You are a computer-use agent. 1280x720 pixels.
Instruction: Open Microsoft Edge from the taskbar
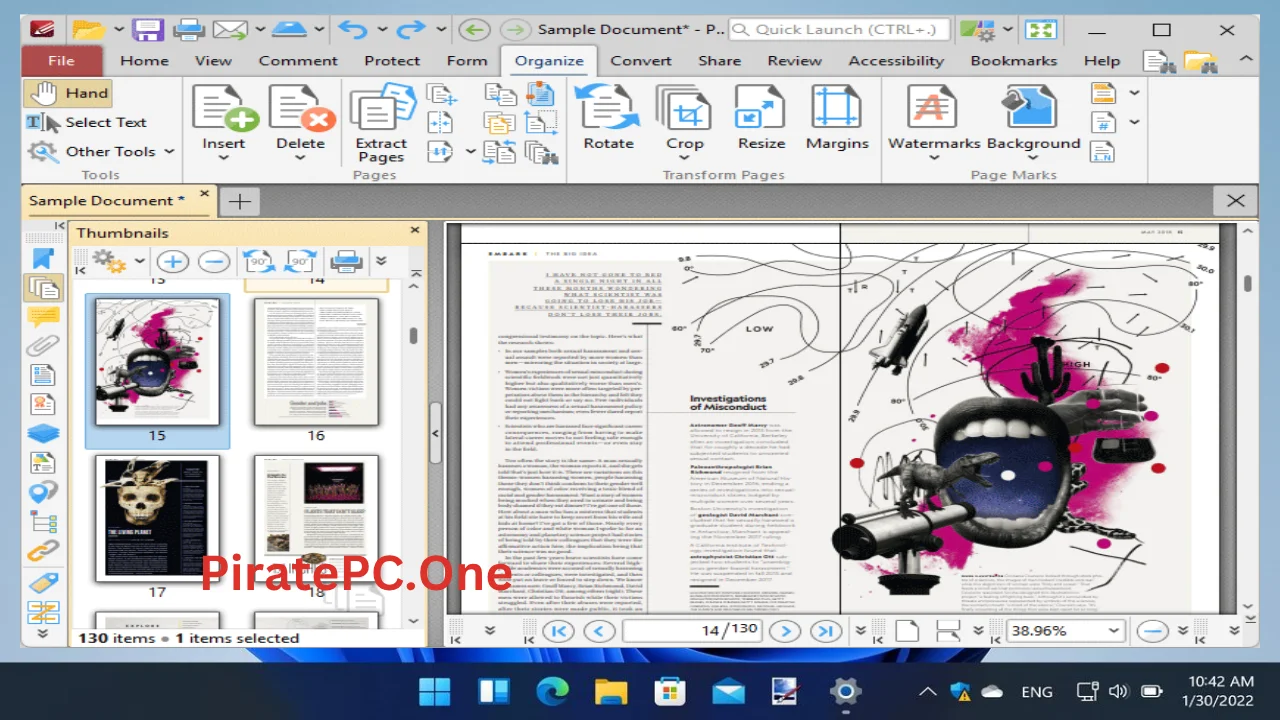pos(552,691)
